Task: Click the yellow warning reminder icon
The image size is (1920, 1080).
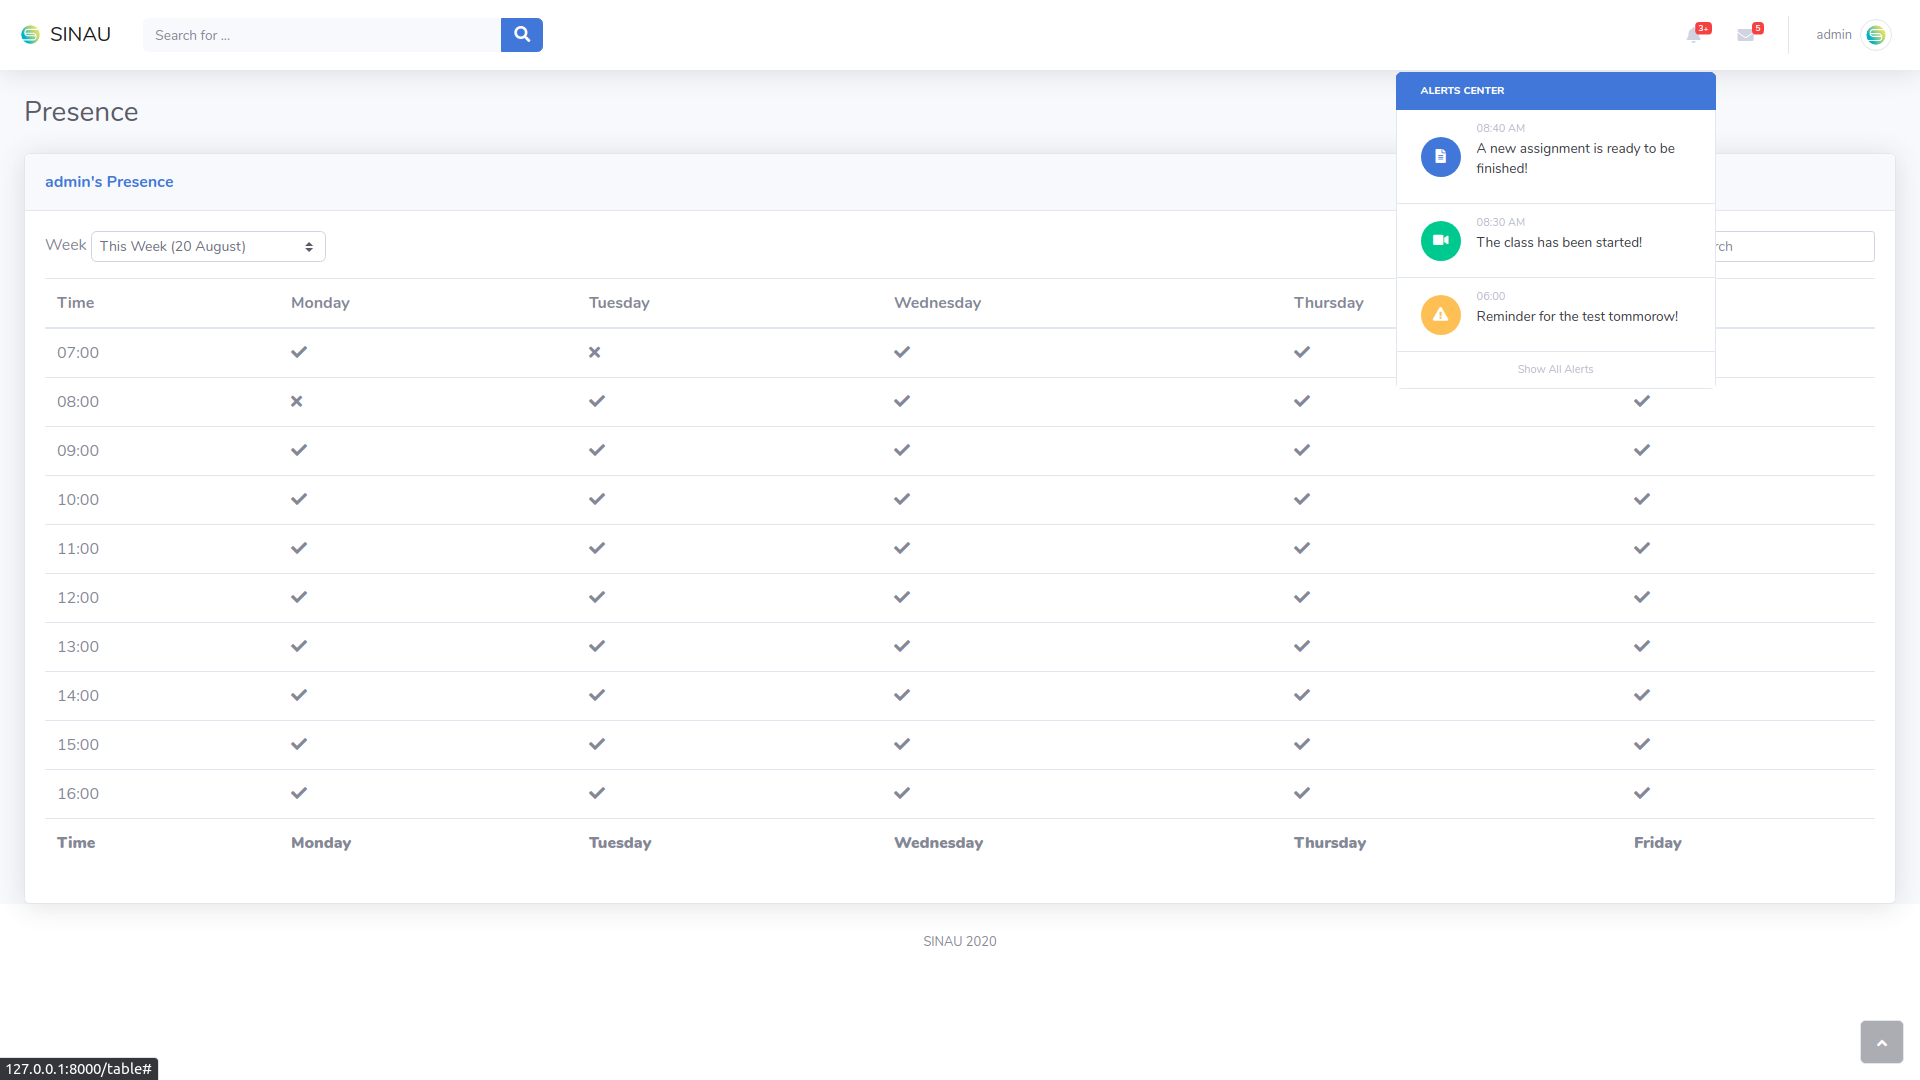Action: pyautogui.click(x=1440, y=315)
